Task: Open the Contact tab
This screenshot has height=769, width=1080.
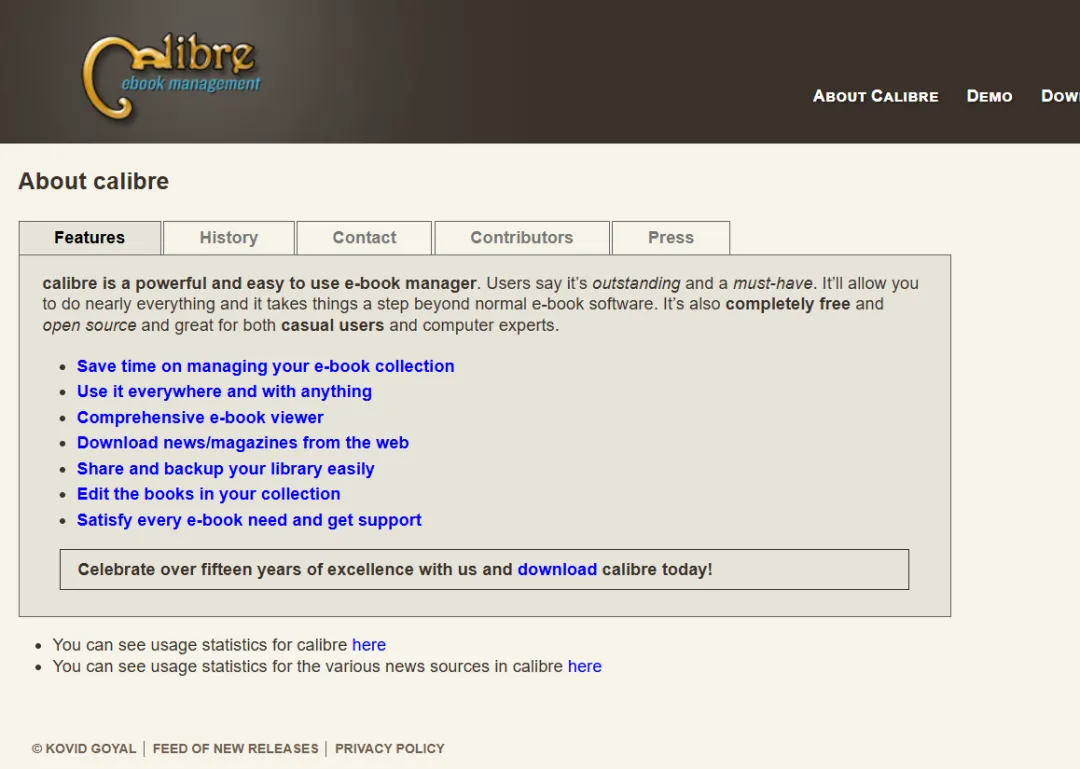Action: 364,238
